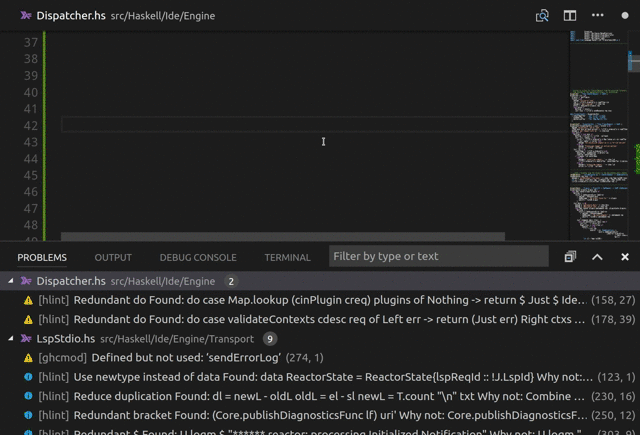Collapse all problems with the collapse icon

point(570,257)
